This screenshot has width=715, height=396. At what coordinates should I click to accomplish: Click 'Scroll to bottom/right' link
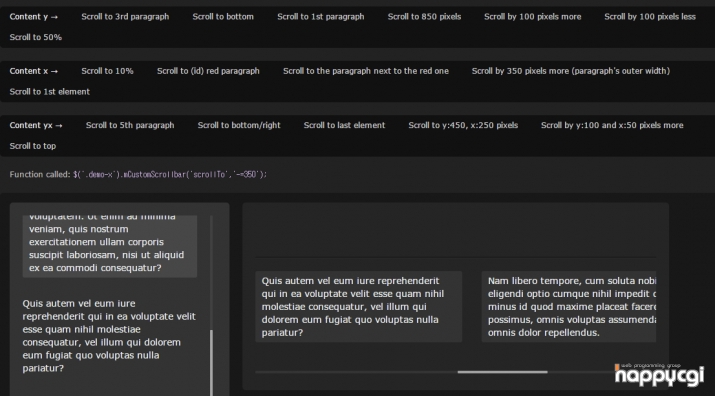(239, 125)
